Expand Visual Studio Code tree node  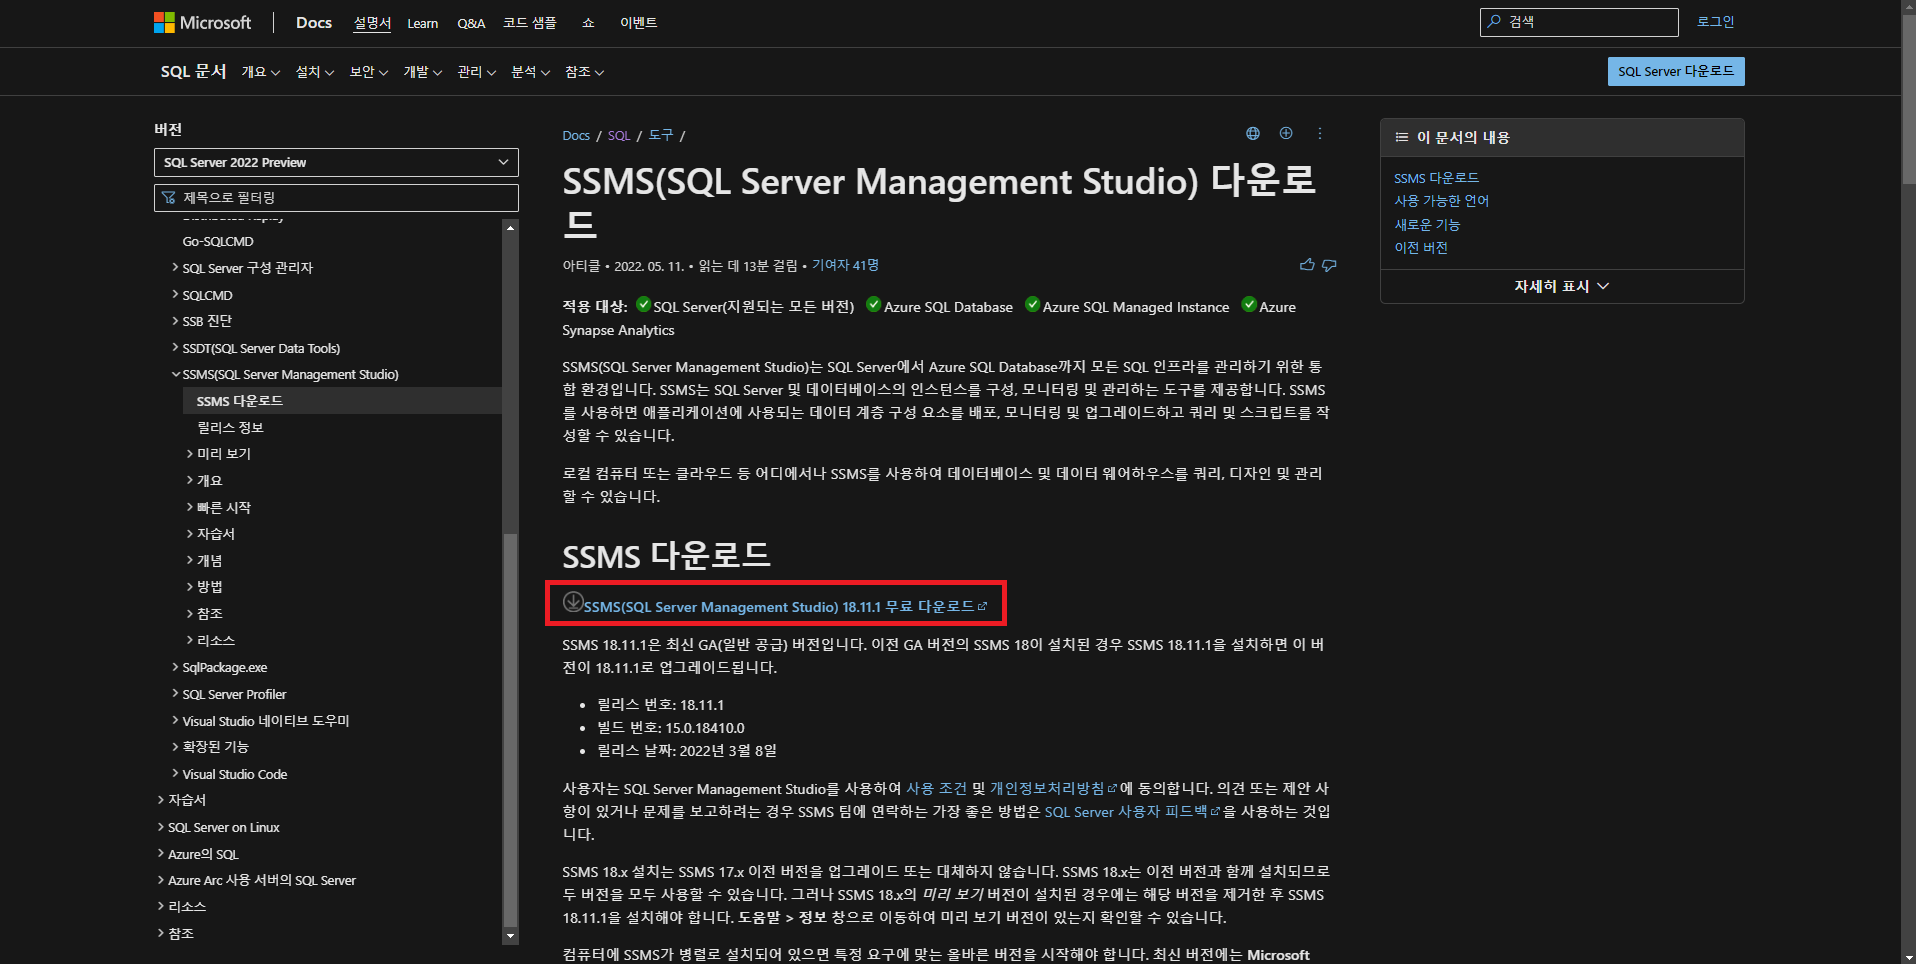coord(176,774)
